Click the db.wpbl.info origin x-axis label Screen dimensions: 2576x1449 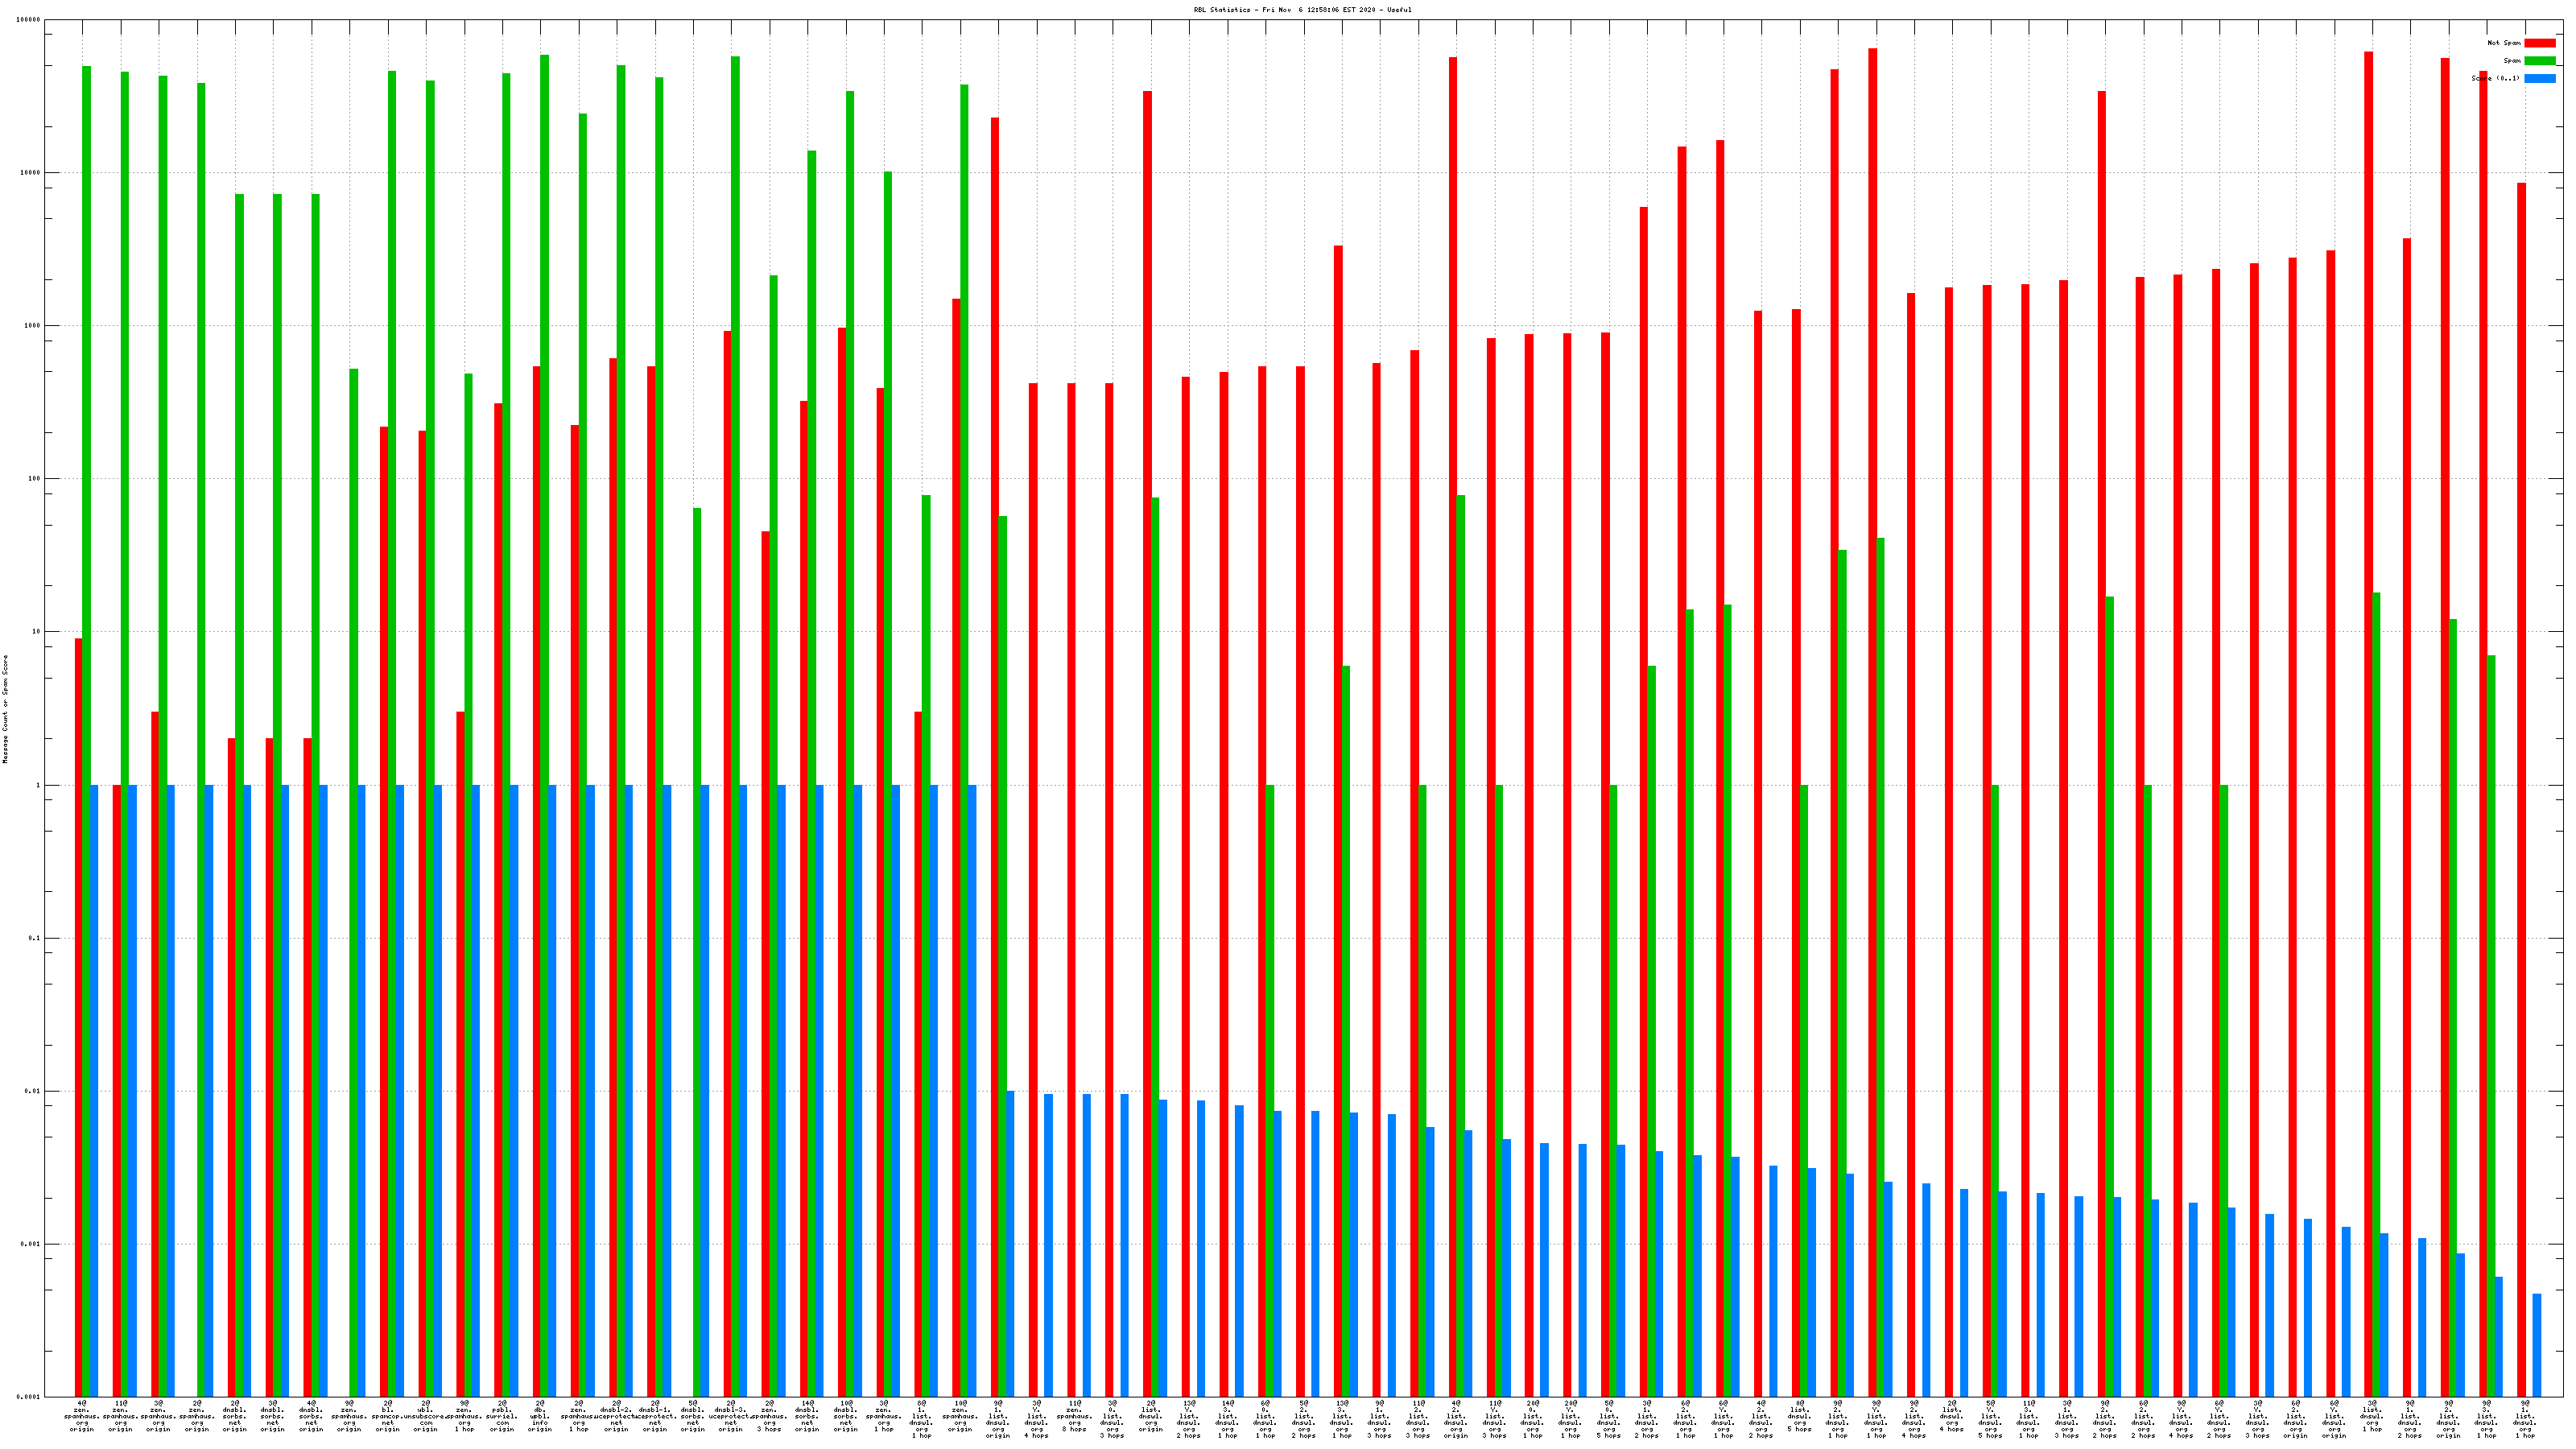(x=540, y=1416)
